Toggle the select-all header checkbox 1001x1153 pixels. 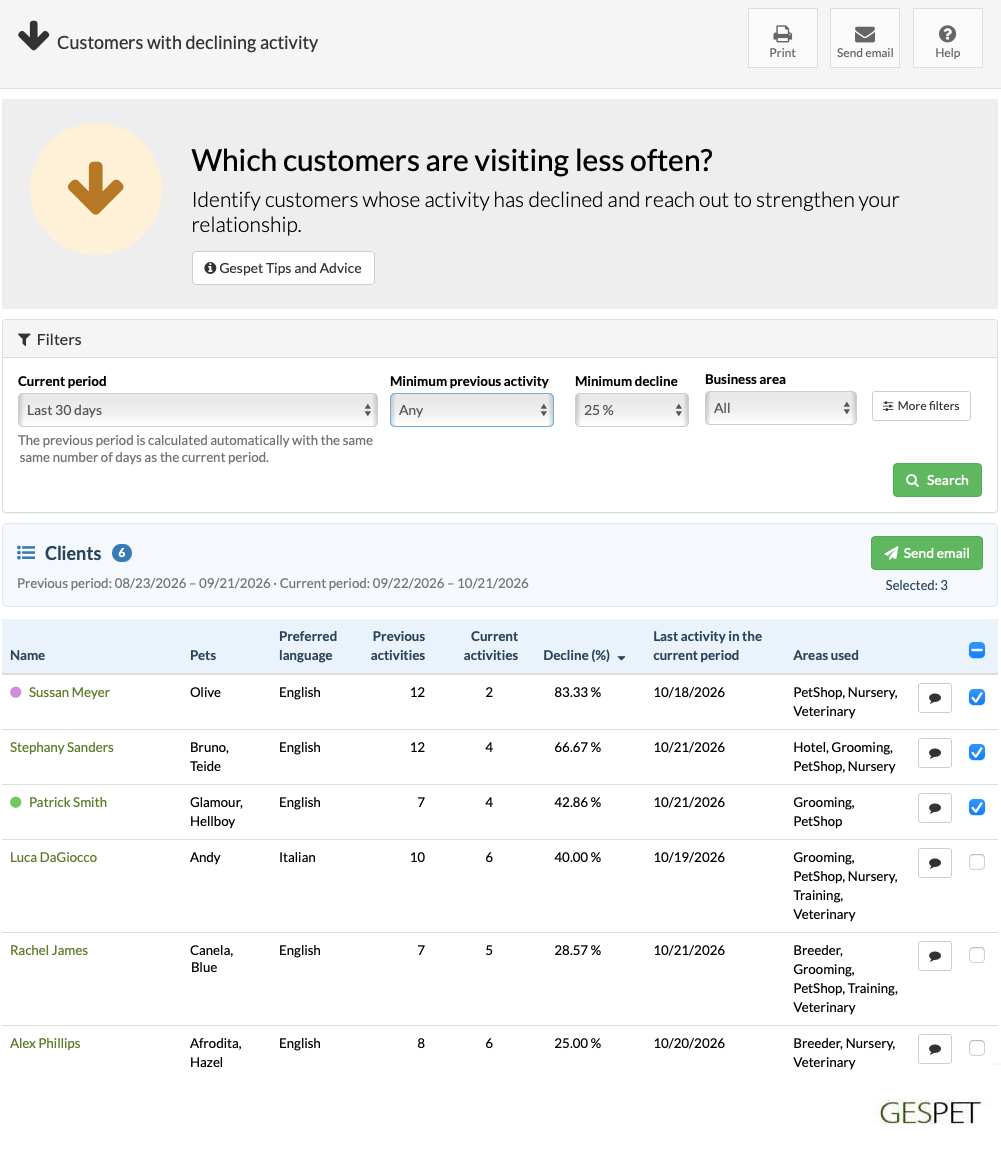[977, 650]
